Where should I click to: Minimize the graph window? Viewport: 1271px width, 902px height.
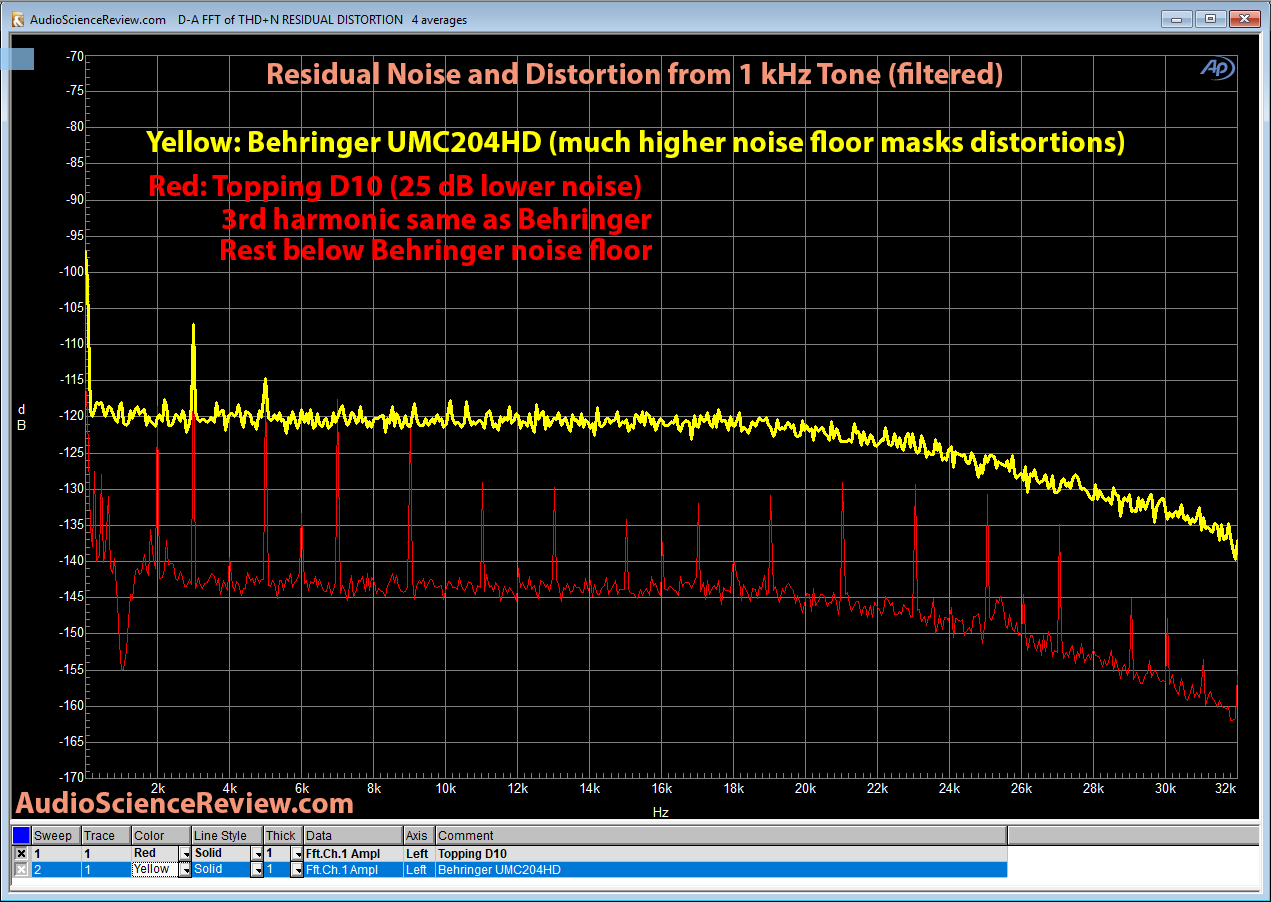point(1179,18)
